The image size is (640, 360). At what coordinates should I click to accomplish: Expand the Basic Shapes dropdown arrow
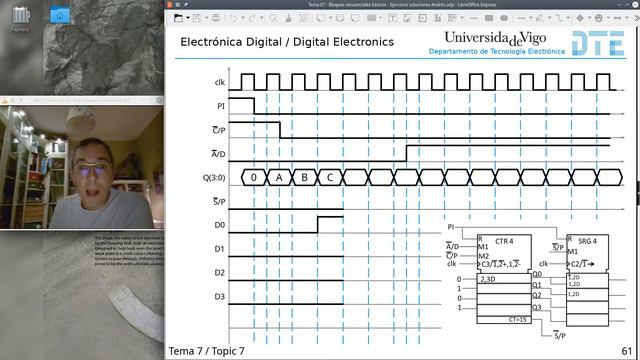tap(590, 18)
